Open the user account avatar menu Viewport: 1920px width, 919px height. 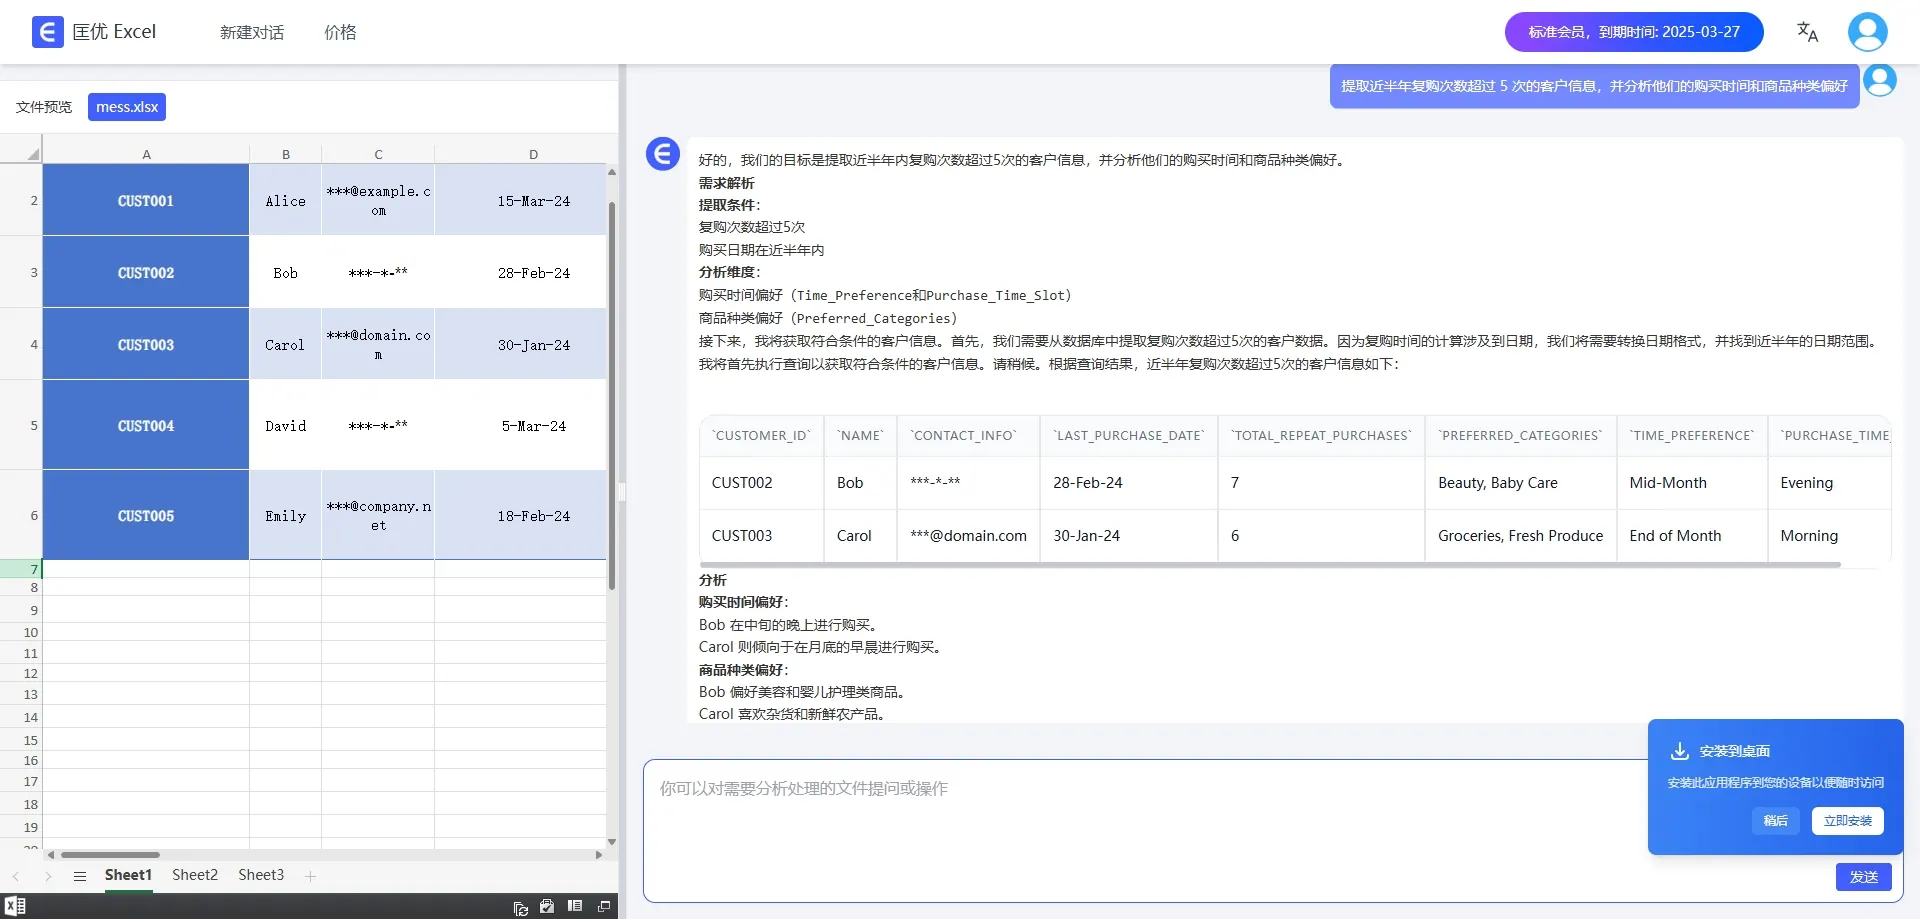(x=1867, y=32)
